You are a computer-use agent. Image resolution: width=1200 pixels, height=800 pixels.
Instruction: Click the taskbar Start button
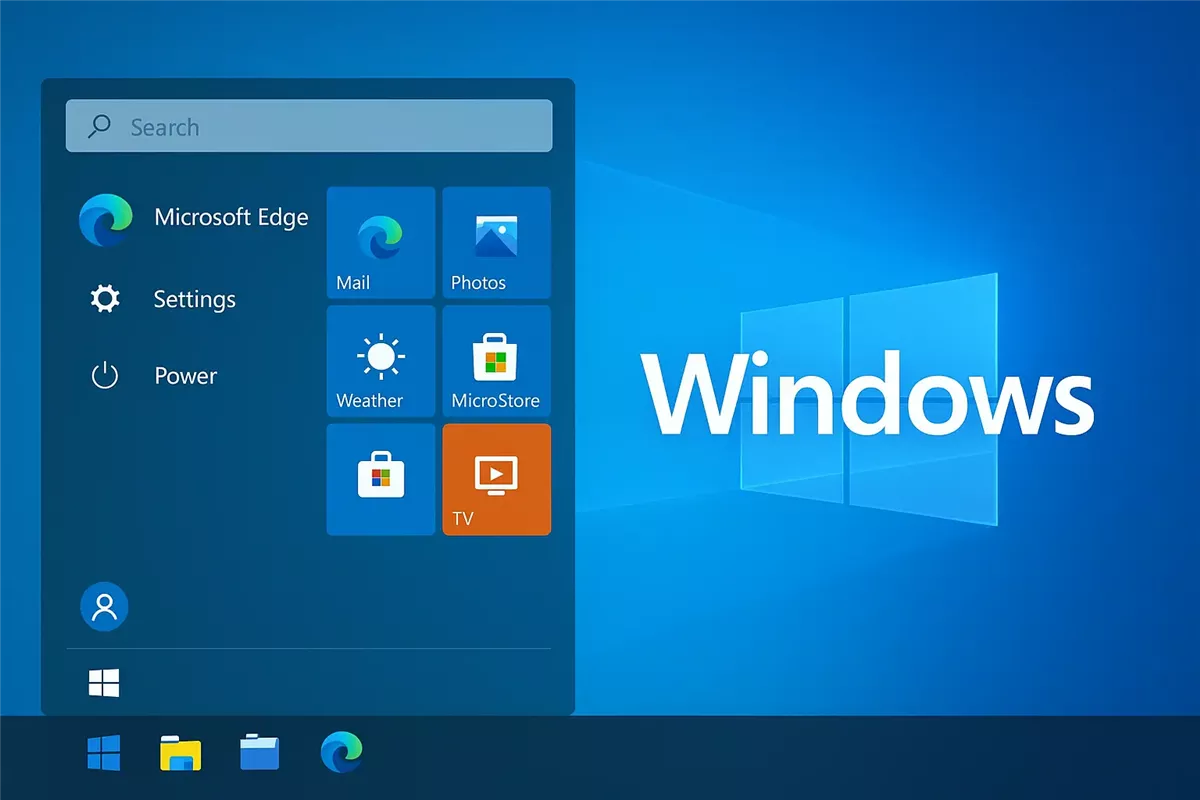coord(104,752)
